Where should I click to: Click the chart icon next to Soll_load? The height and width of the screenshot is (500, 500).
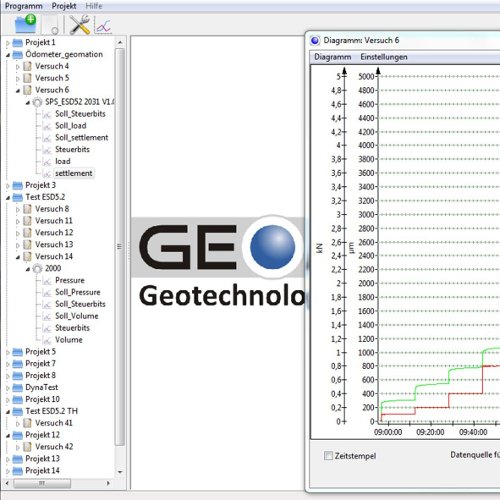click(x=47, y=126)
